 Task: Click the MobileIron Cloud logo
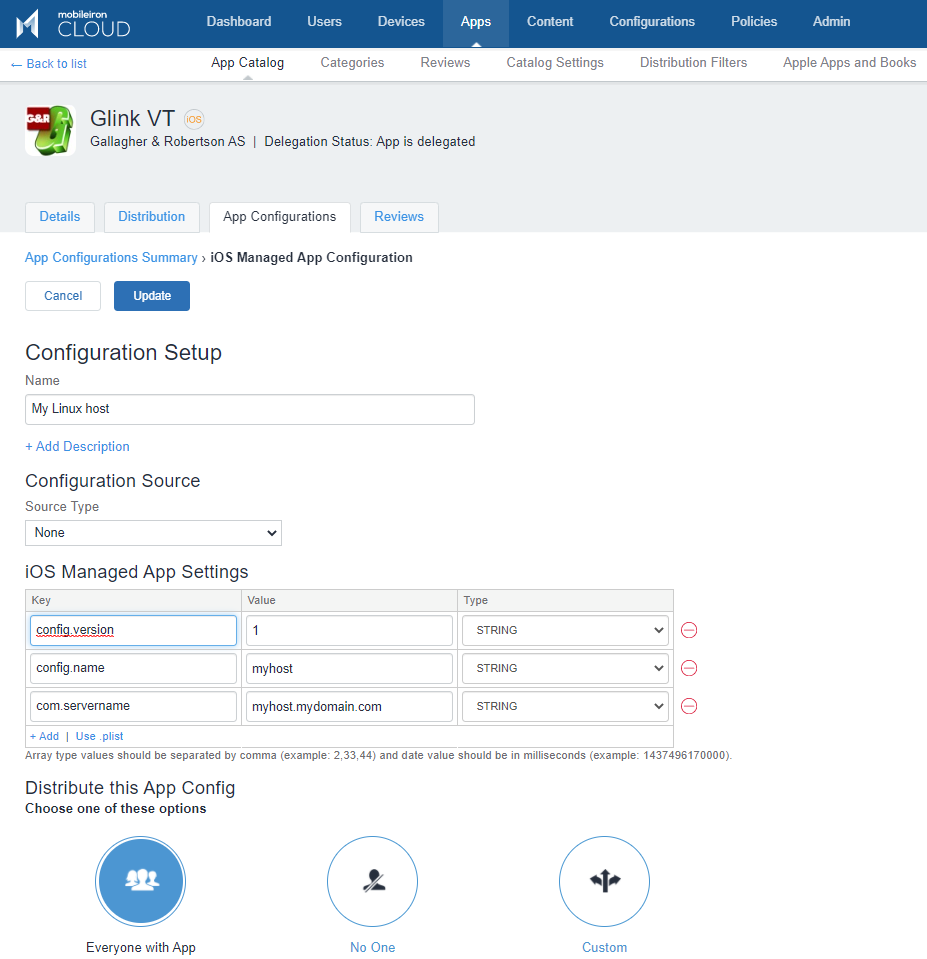(x=73, y=23)
